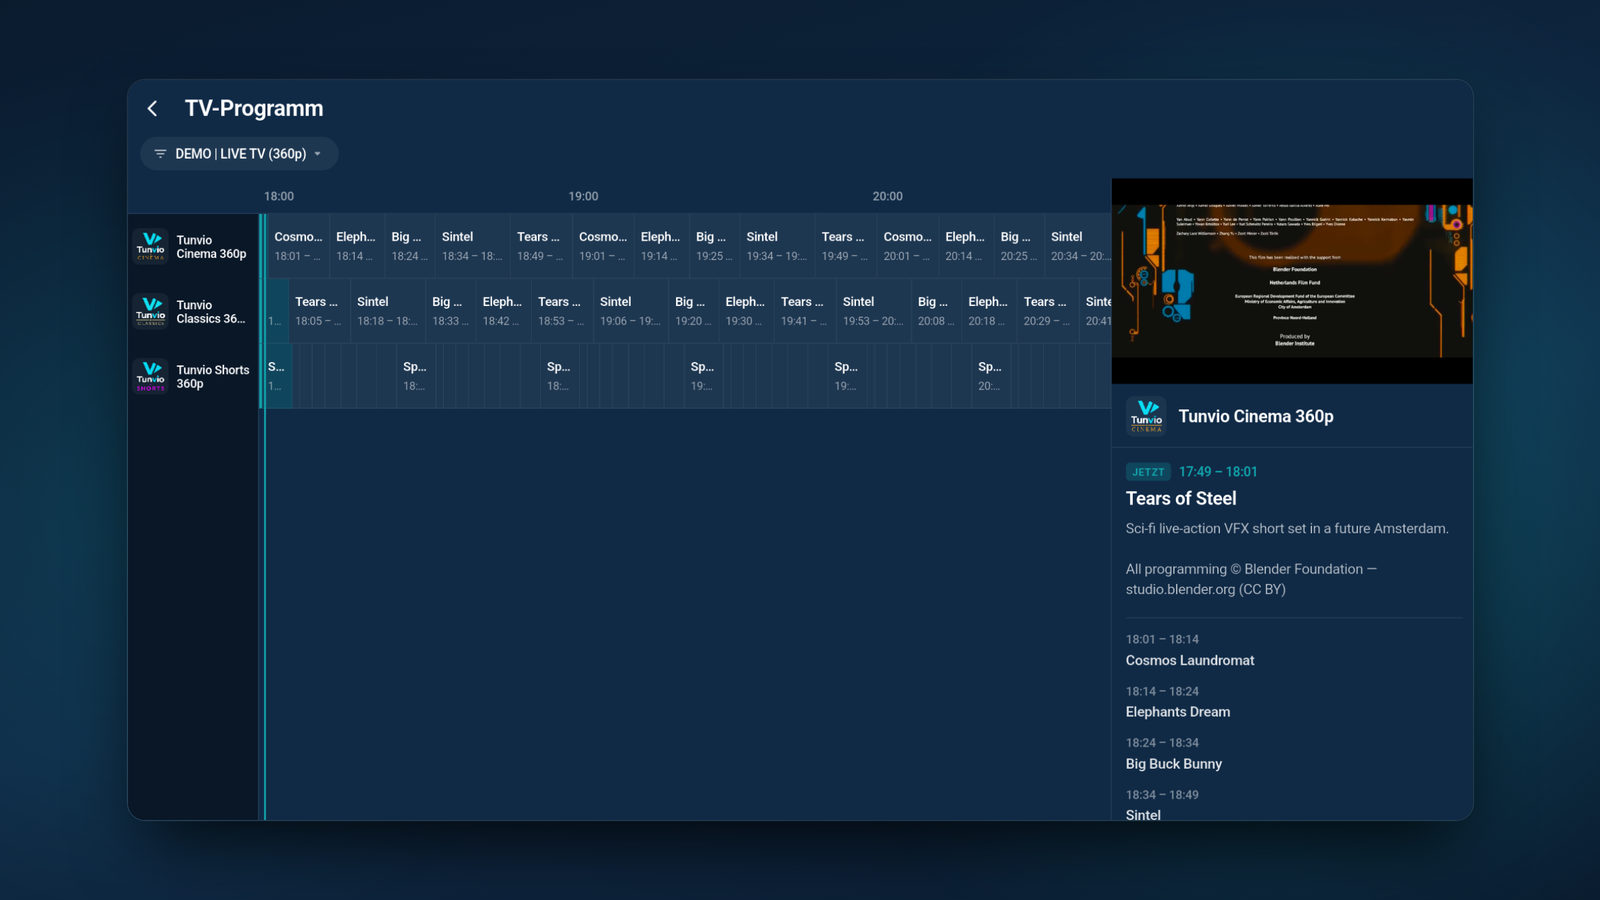Go back using the back arrow
The image size is (1600, 900).
tap(152, 108)
